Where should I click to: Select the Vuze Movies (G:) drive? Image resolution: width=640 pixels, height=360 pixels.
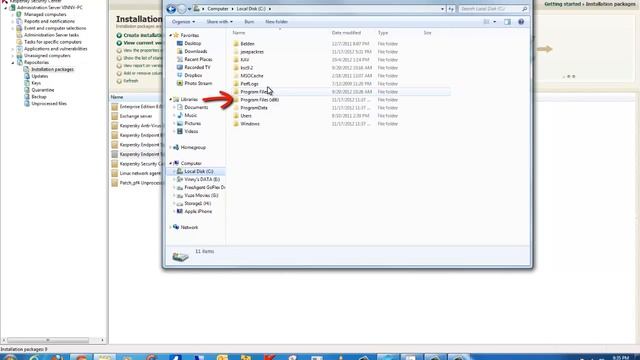click(201, 196)
